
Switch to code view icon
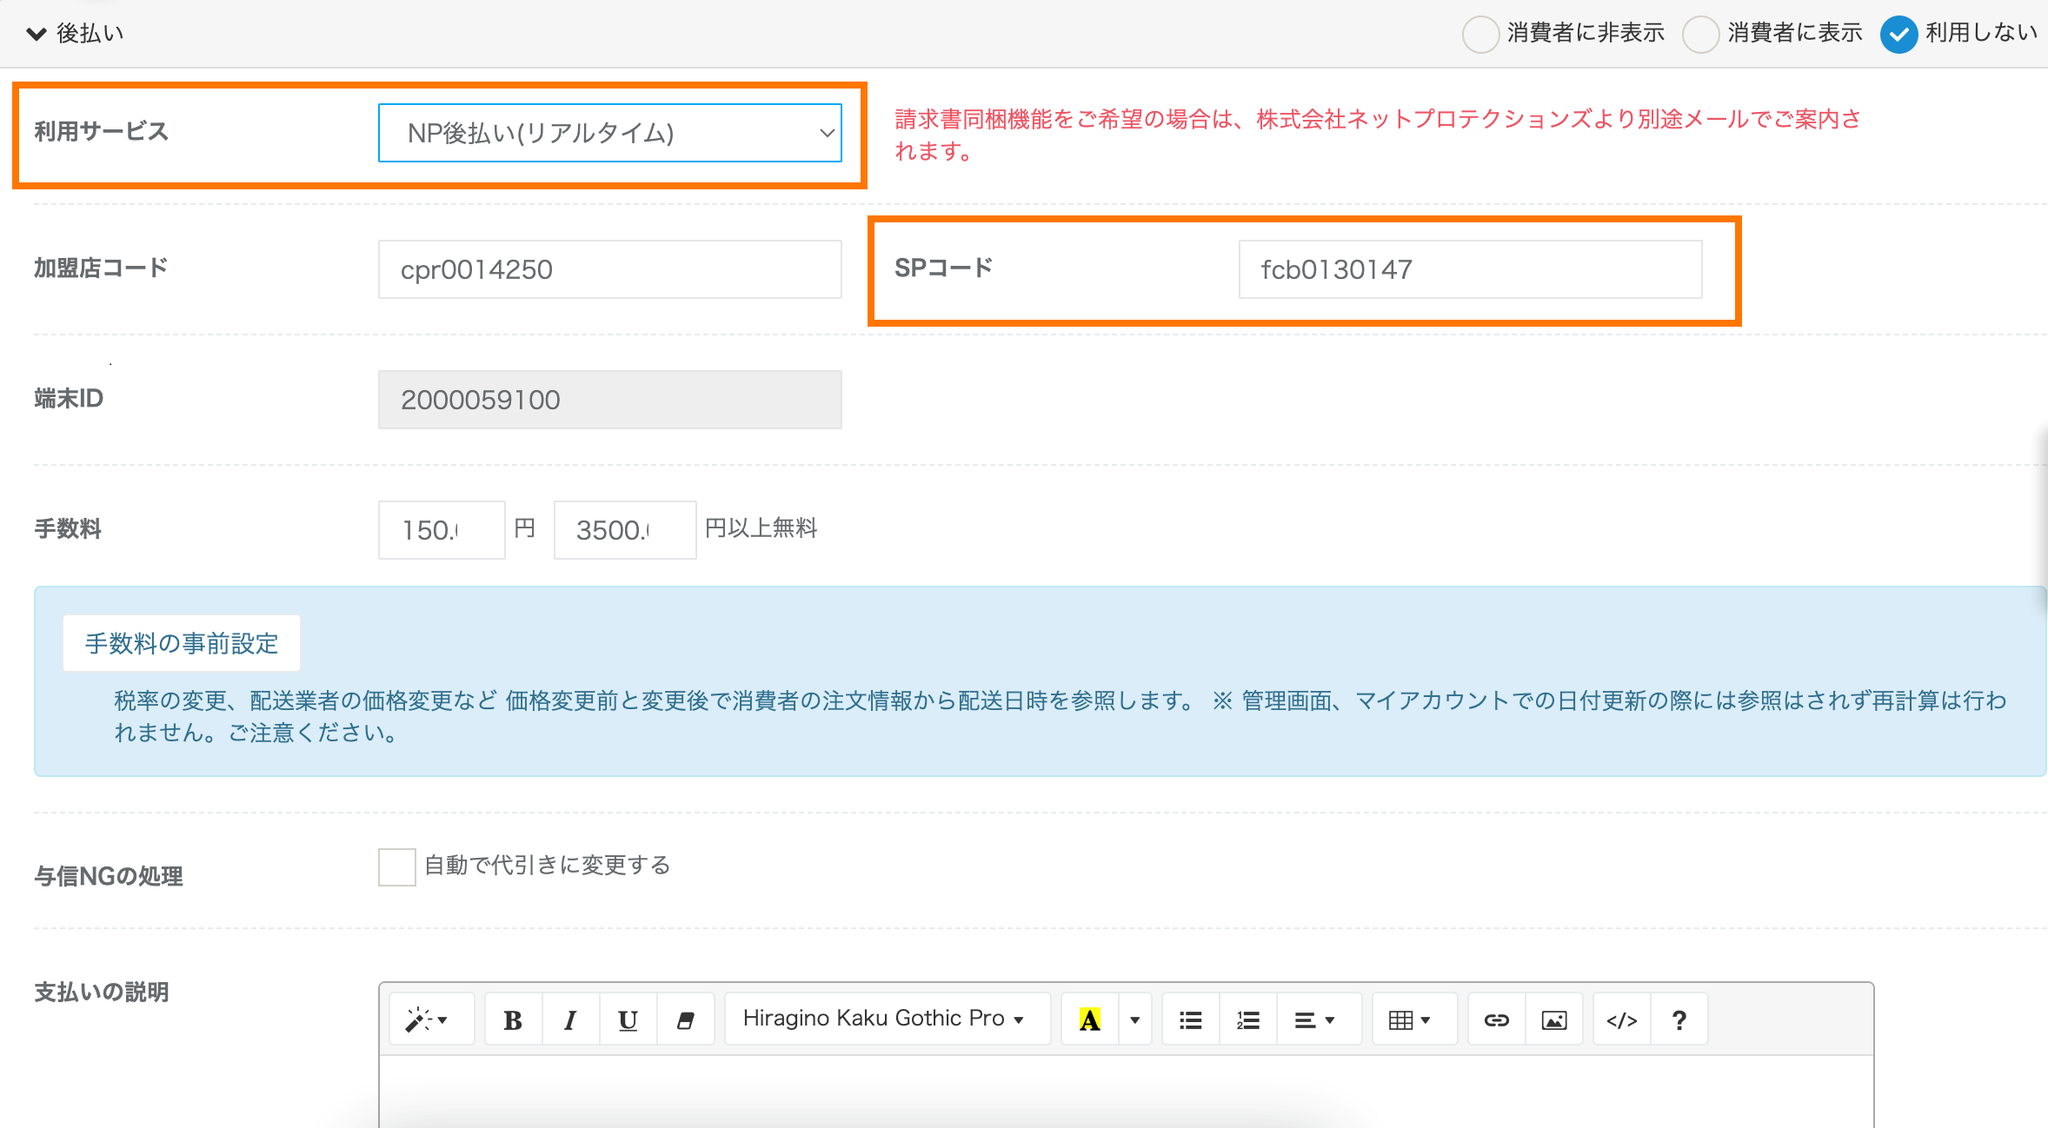tap(1621, 1020)
